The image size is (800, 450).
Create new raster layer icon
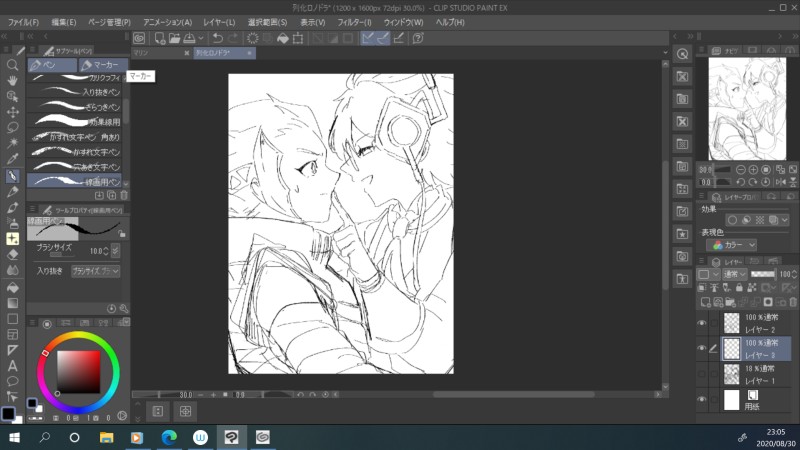(706, 303)
